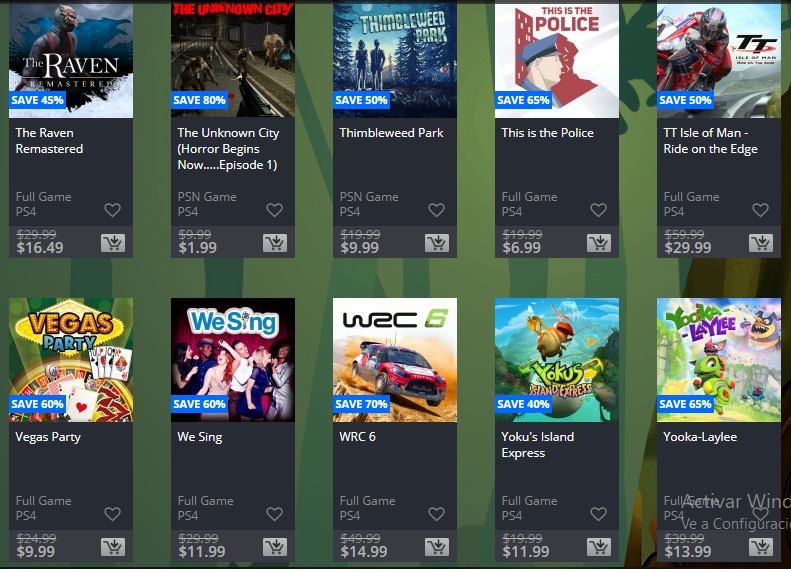Add TT Isle of Man to cart

pos(761,243)
